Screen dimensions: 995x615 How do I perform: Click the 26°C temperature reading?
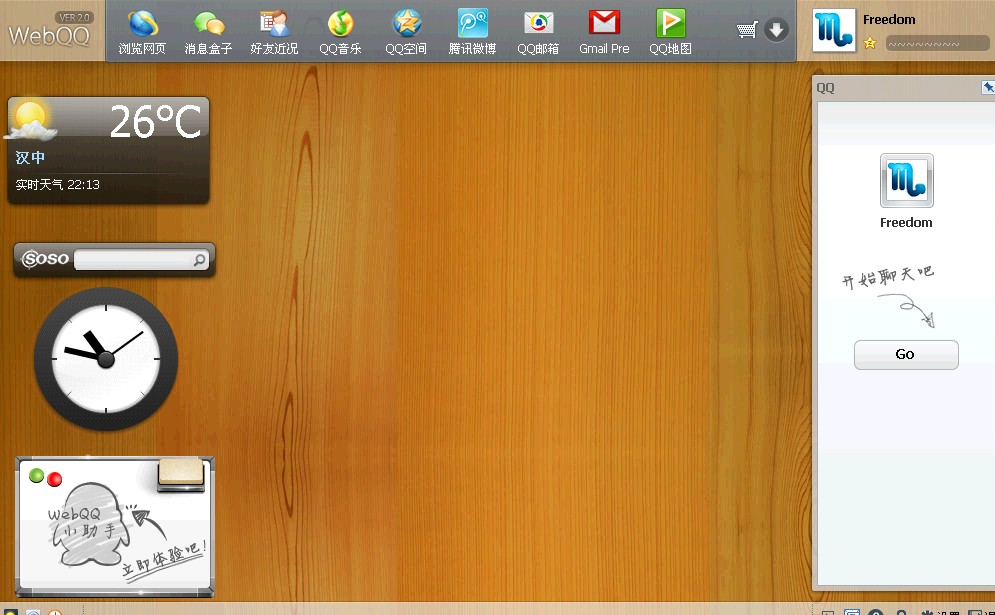[x=155, y=121]
